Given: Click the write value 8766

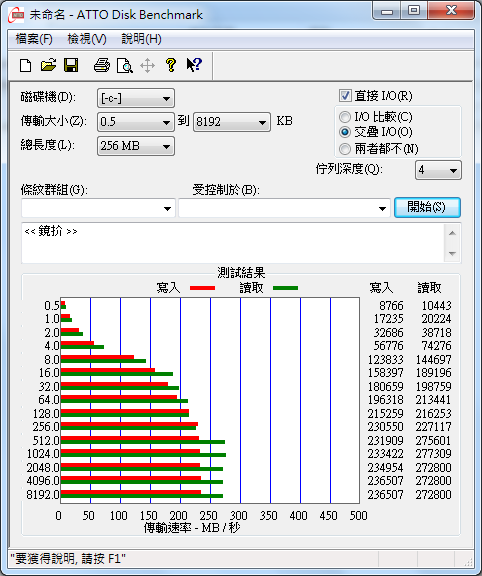Looking at the screenshot, I should pyautogui.click(x=391, y=306).
